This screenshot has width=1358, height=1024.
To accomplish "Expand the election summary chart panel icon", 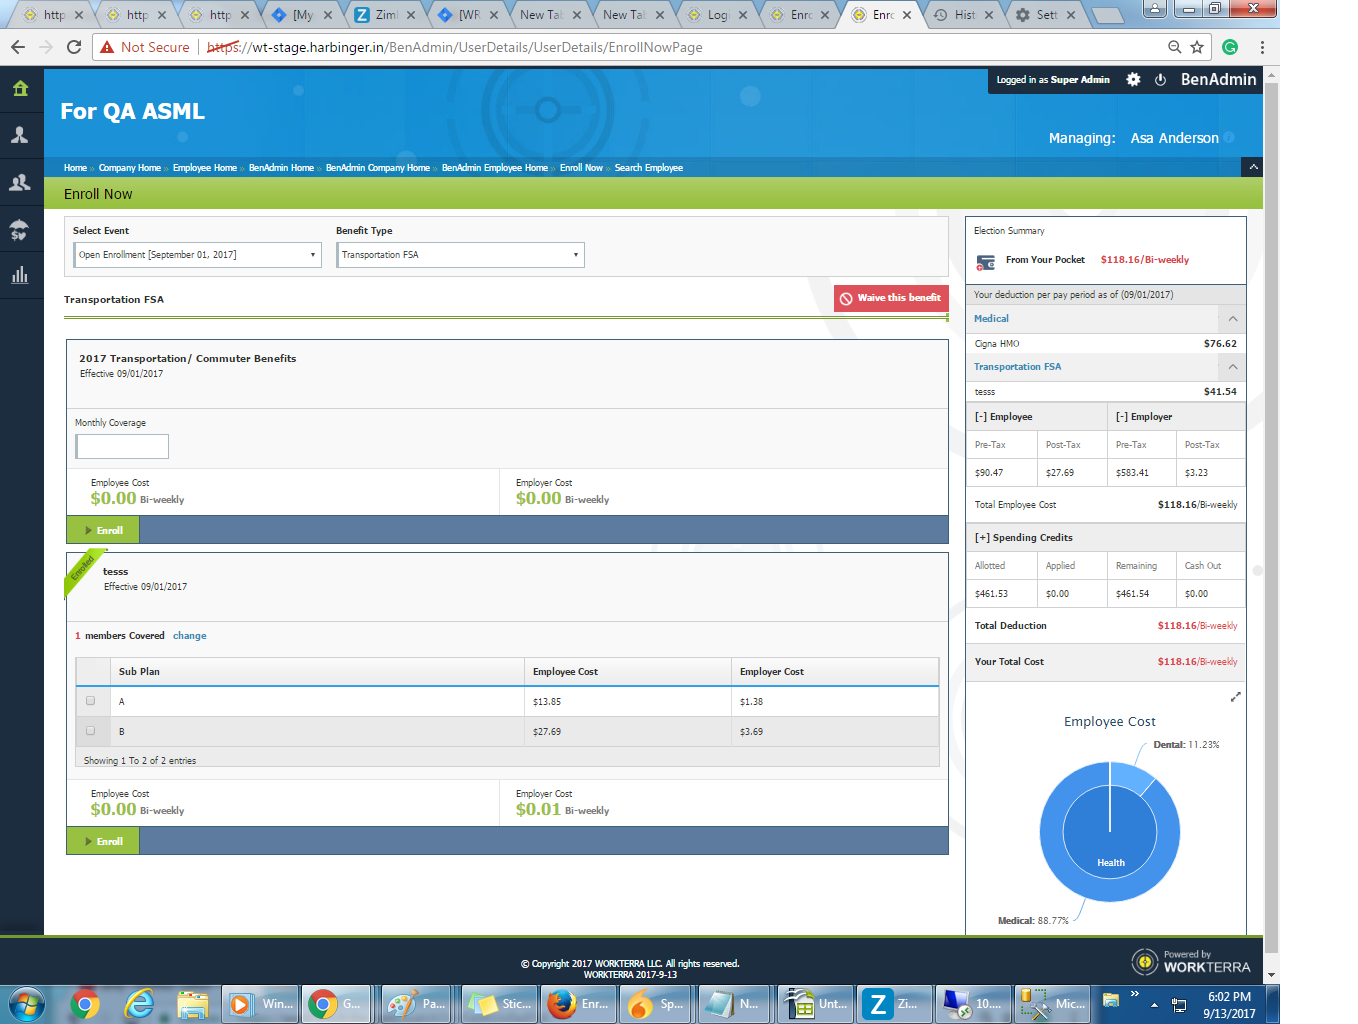I will tap(1235, 697).
